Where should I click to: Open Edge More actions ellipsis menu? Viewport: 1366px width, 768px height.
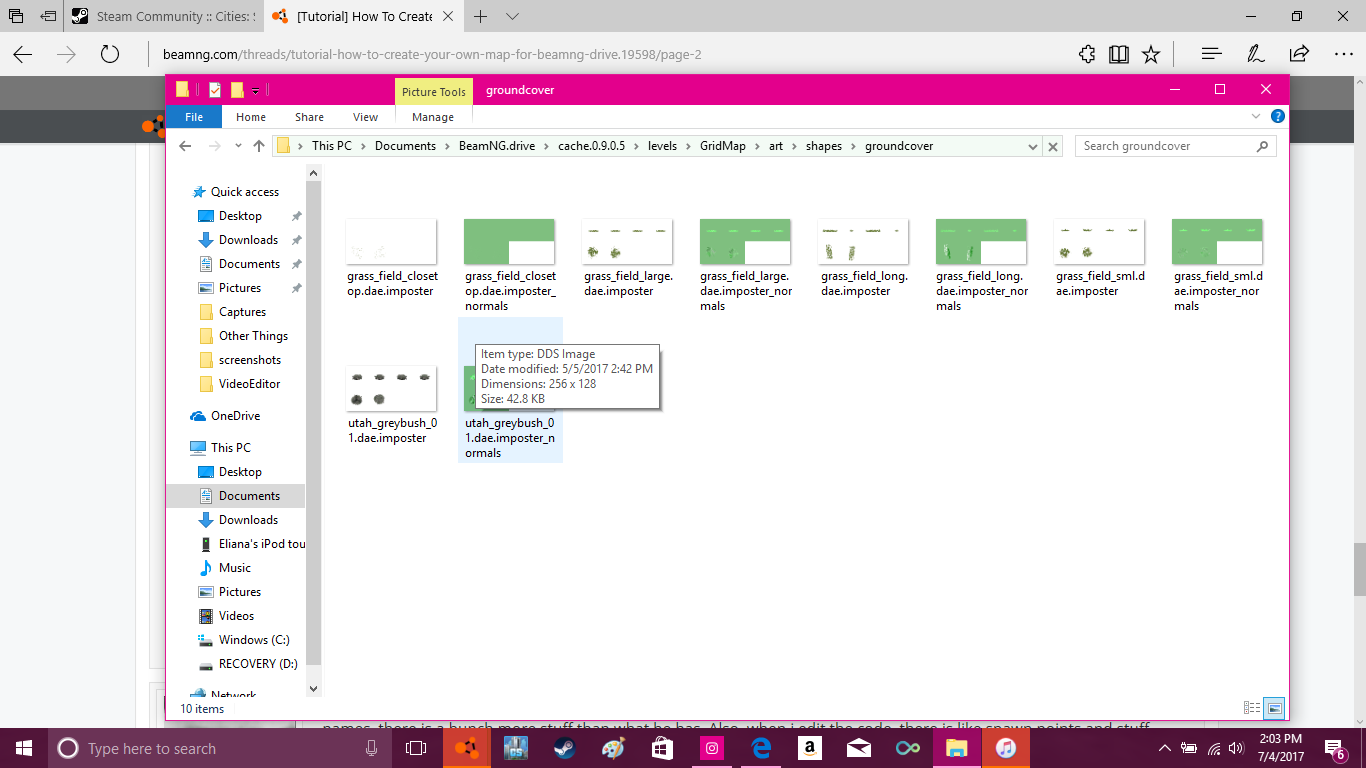pos(1343,54)
